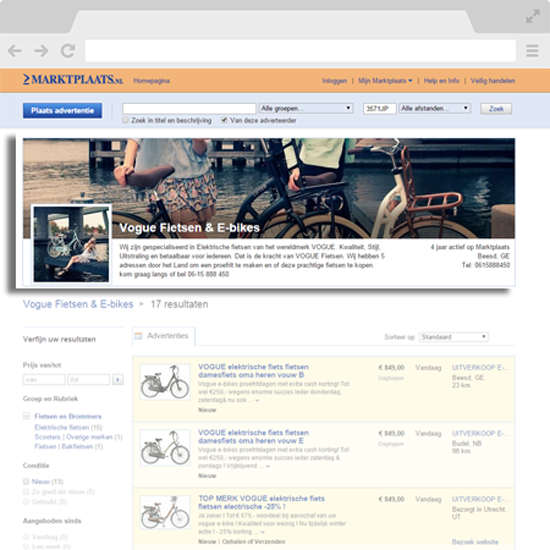Click the Marktplaats.nl logo
The height and width of the screenshot is (550, 550).
(73, 80)
